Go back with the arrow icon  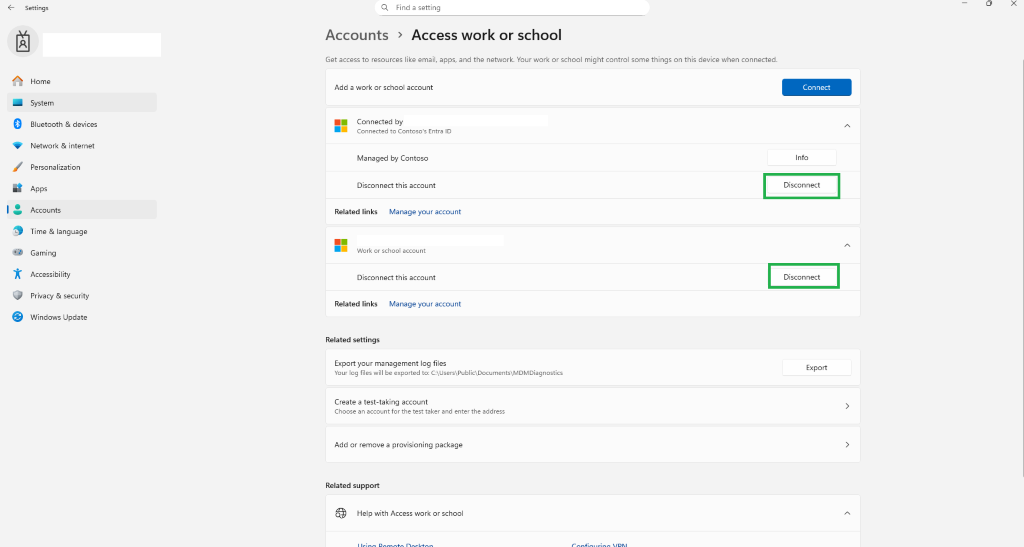click(11, 8)
